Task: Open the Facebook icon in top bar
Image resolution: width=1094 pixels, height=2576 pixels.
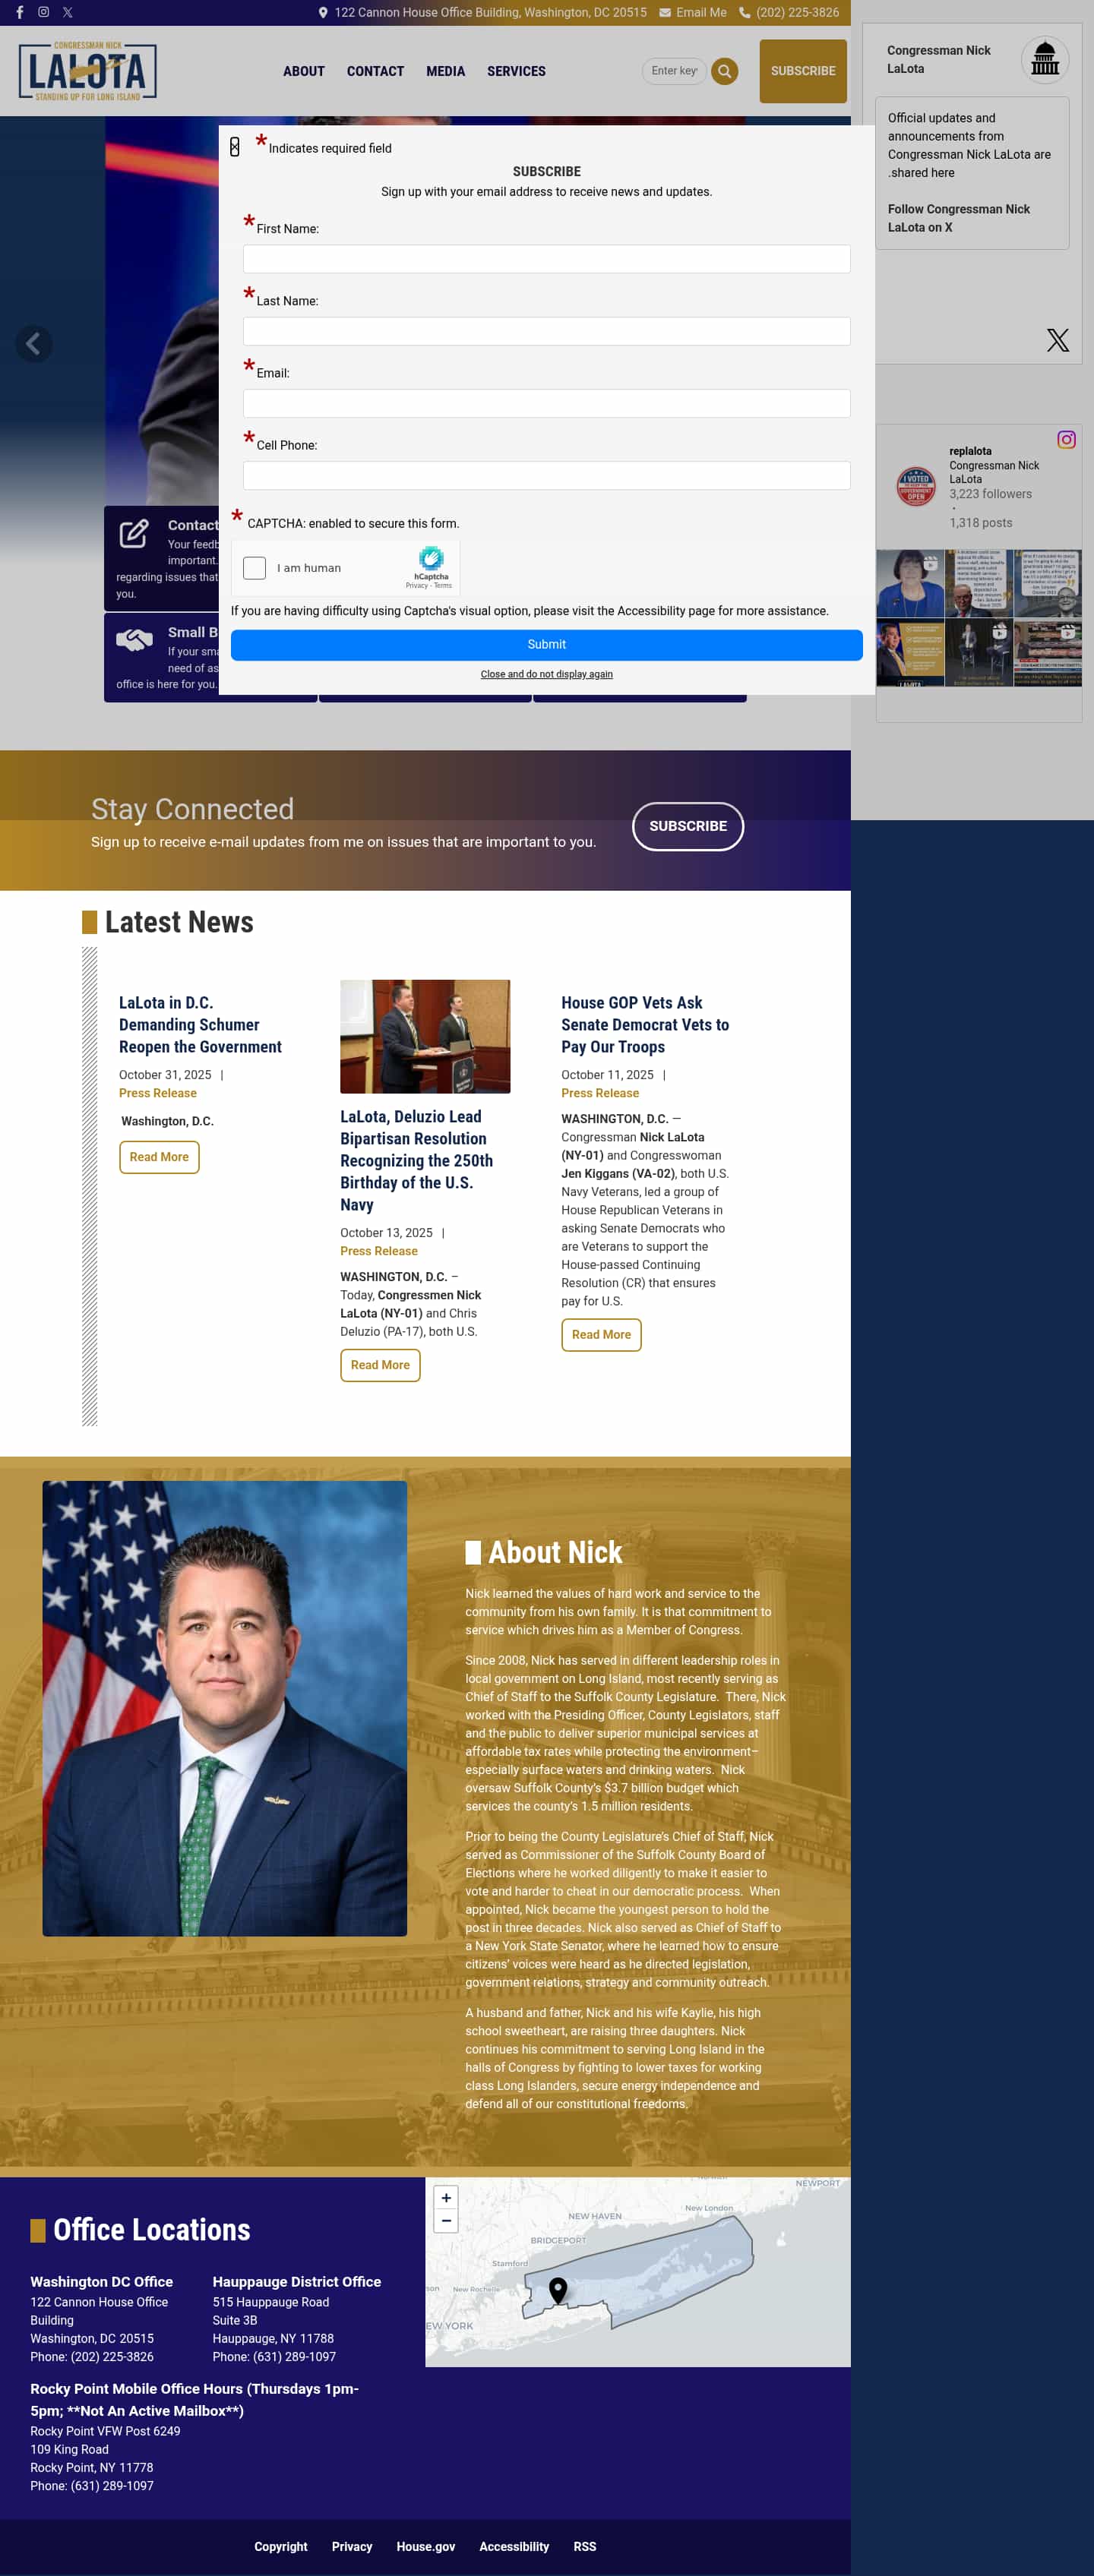Action: pos(19,12)
